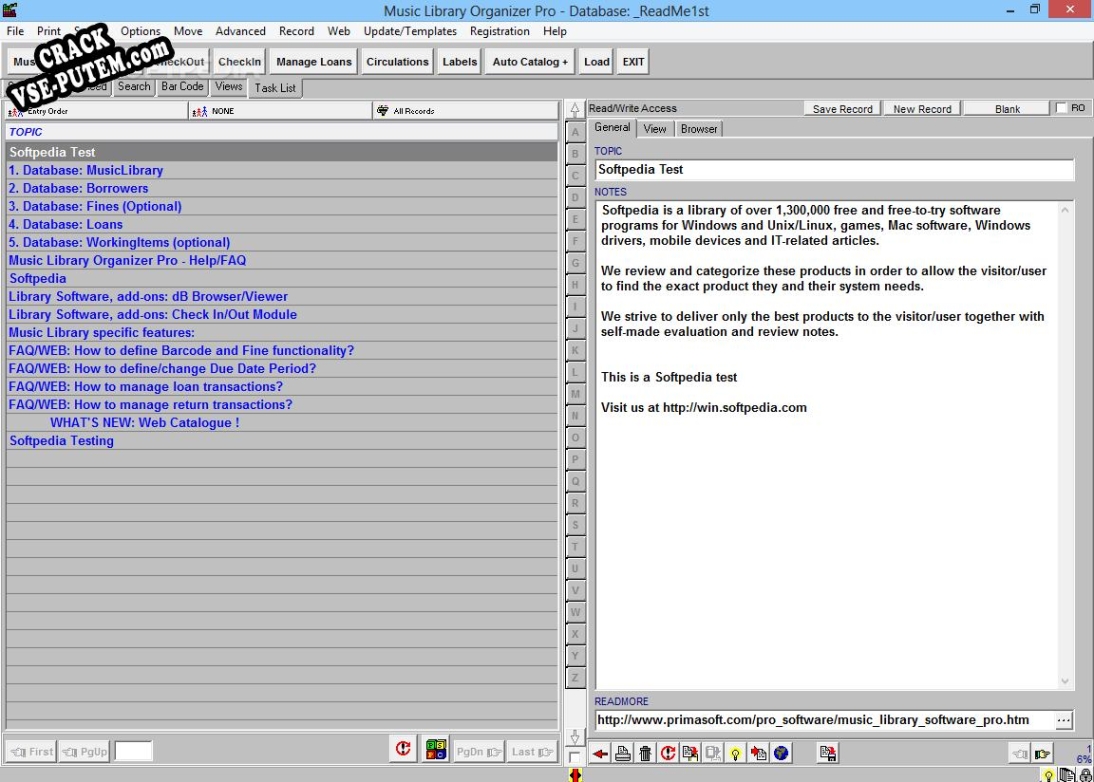Open the All Records filter selector
This screenshot has width=1094, height=782.
[x=465, y=111]
